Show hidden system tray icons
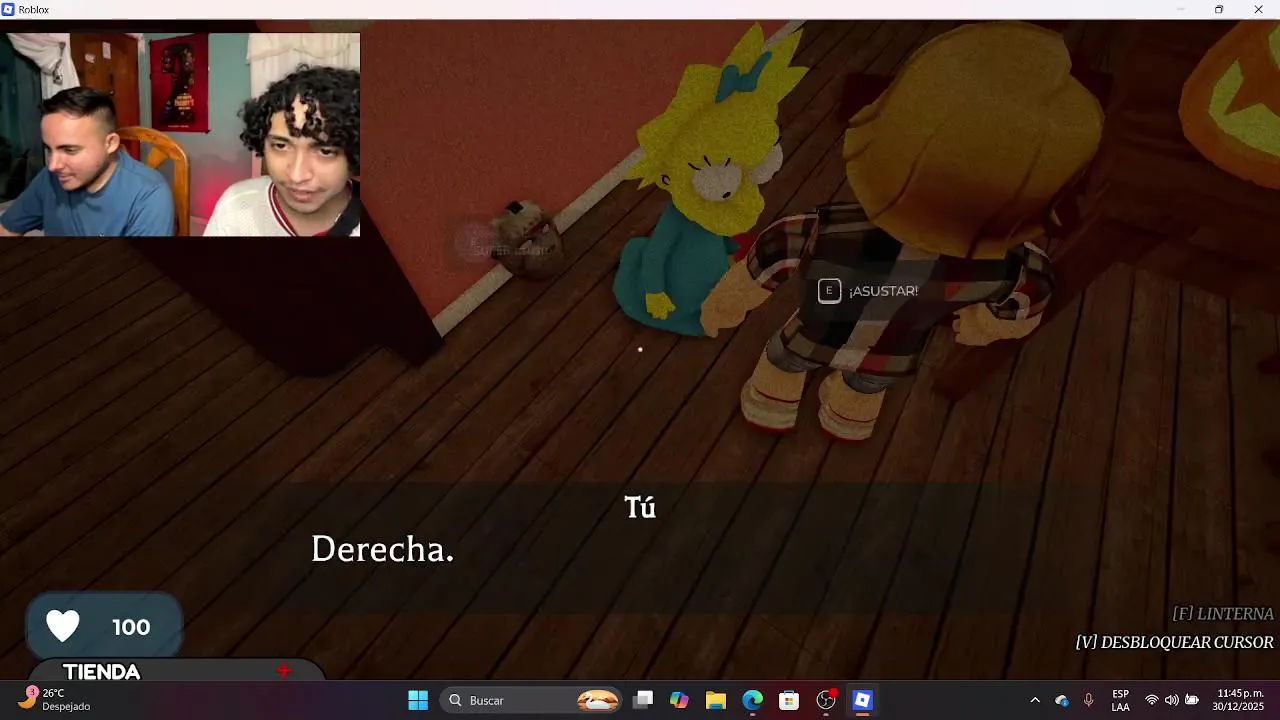Screen dimensions: 1280x720 1035,700
